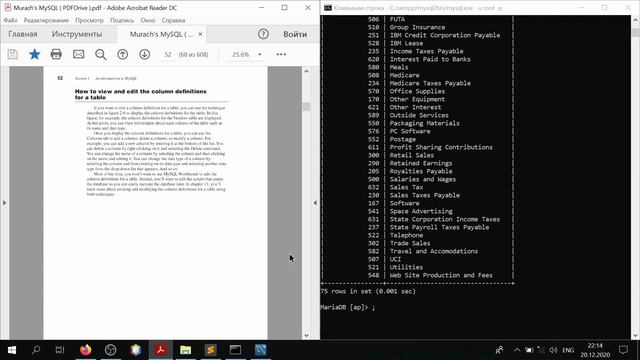Click 'State Corporation Income Taxes' row
The height and width of the screenshot is (360, 640).
pos(445,219)
